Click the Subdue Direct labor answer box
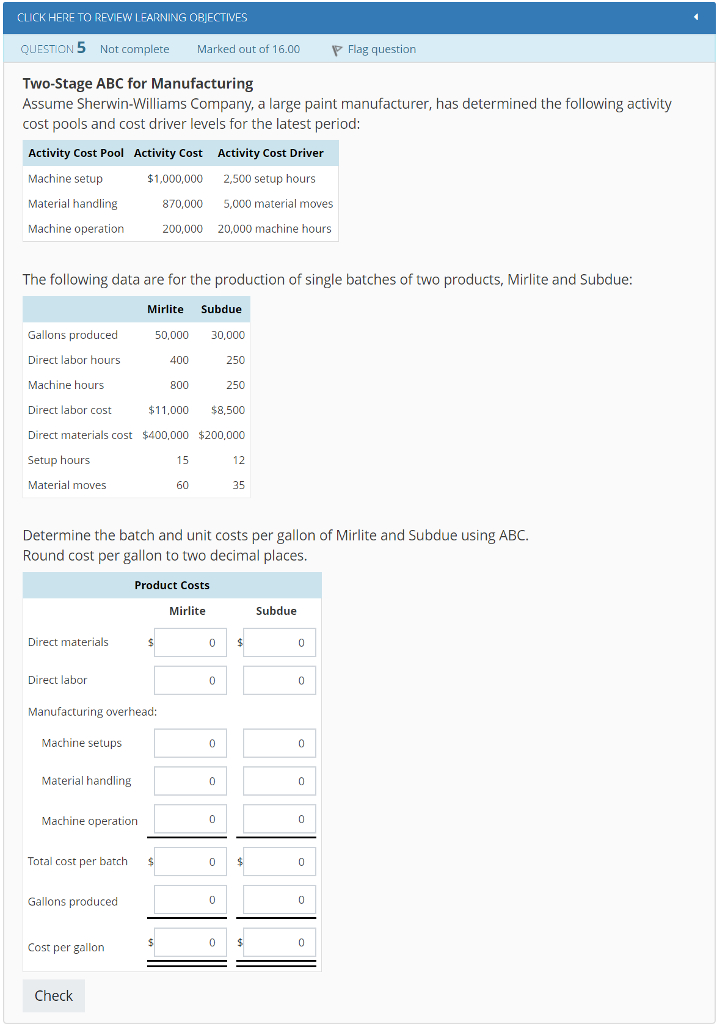Viewport: 717px width, 1024px height. [278, 680]
